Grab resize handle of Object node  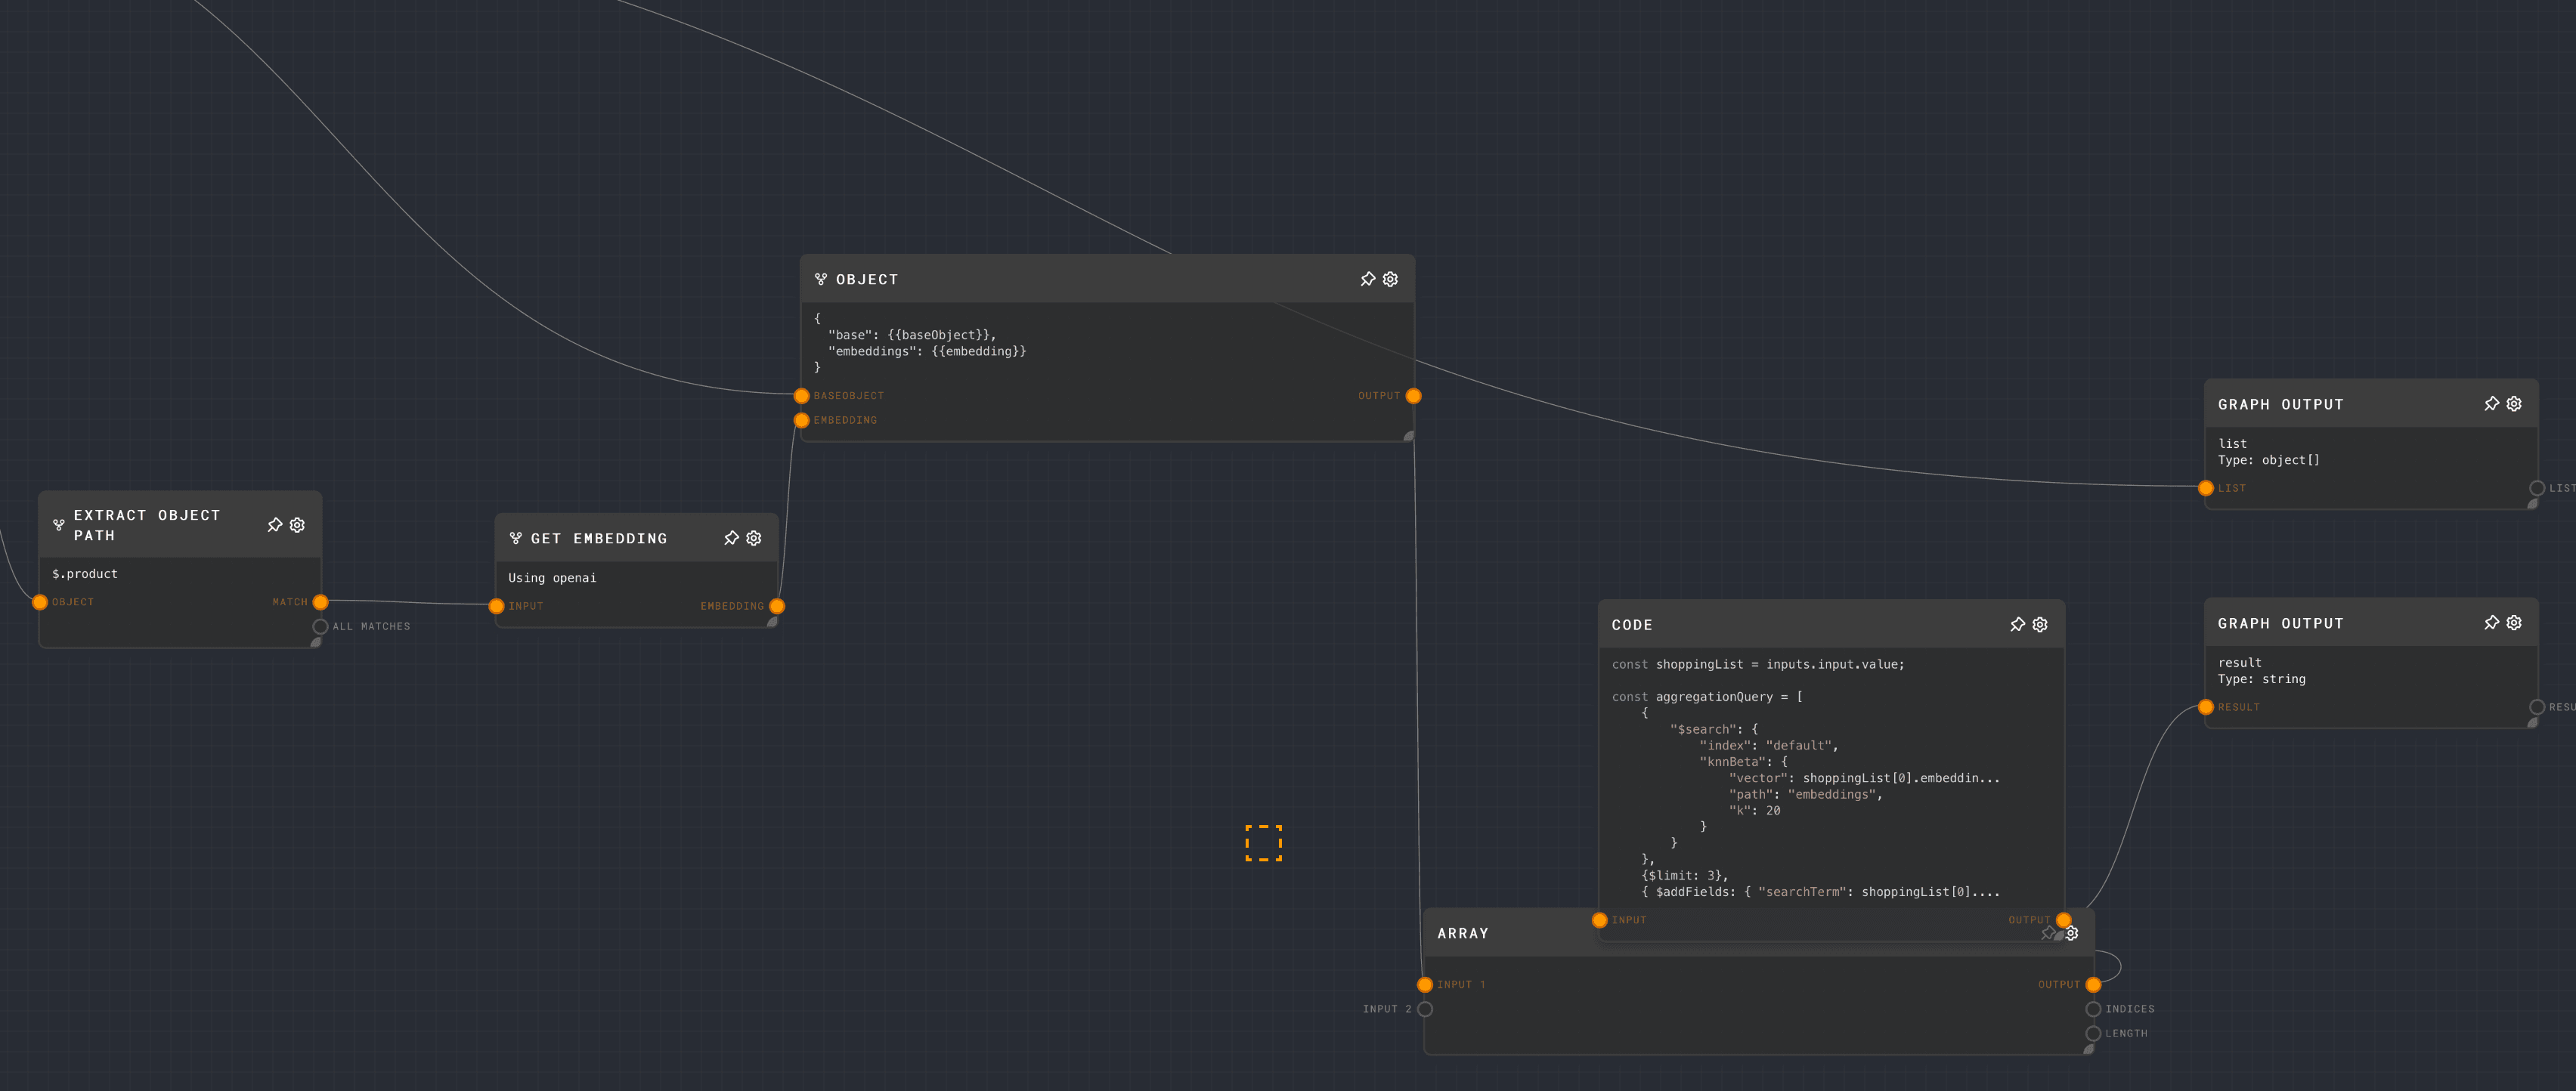click(1409, 436)
